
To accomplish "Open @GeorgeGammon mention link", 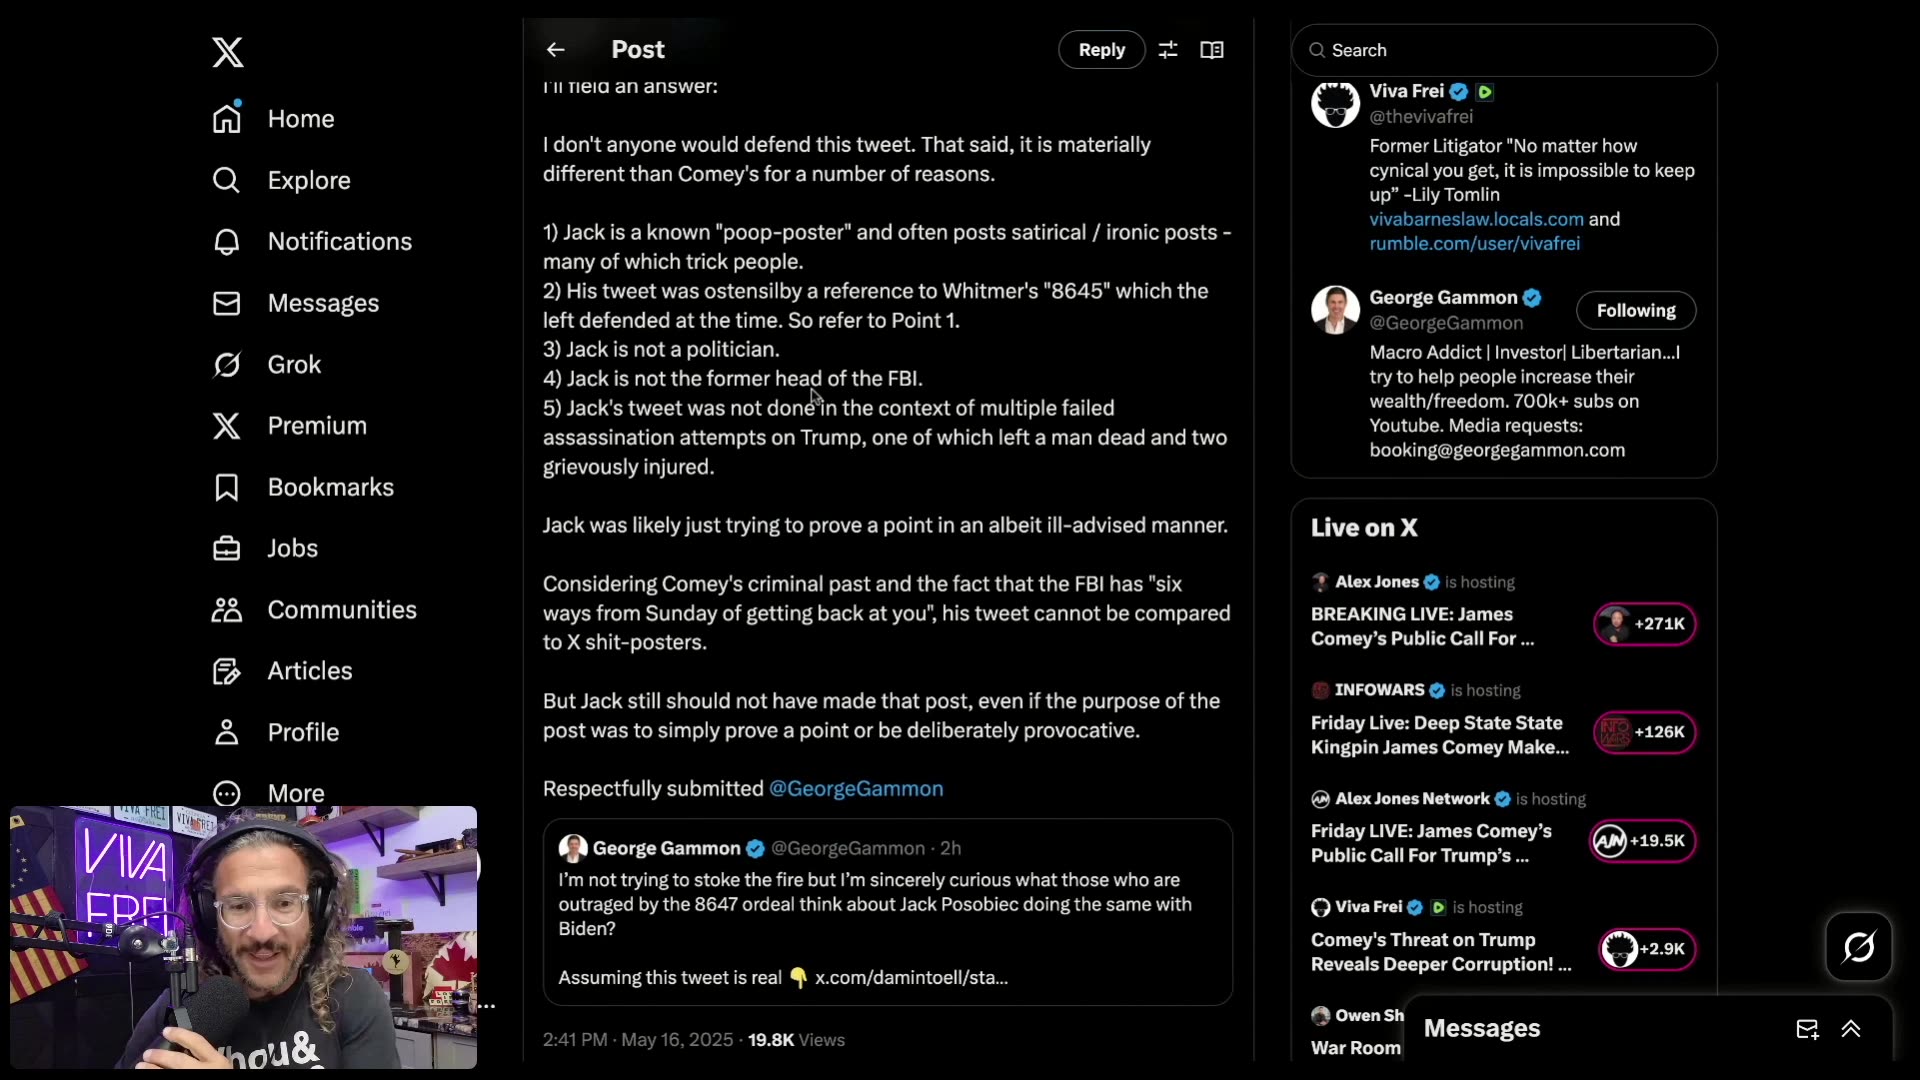I will [856, 789].
